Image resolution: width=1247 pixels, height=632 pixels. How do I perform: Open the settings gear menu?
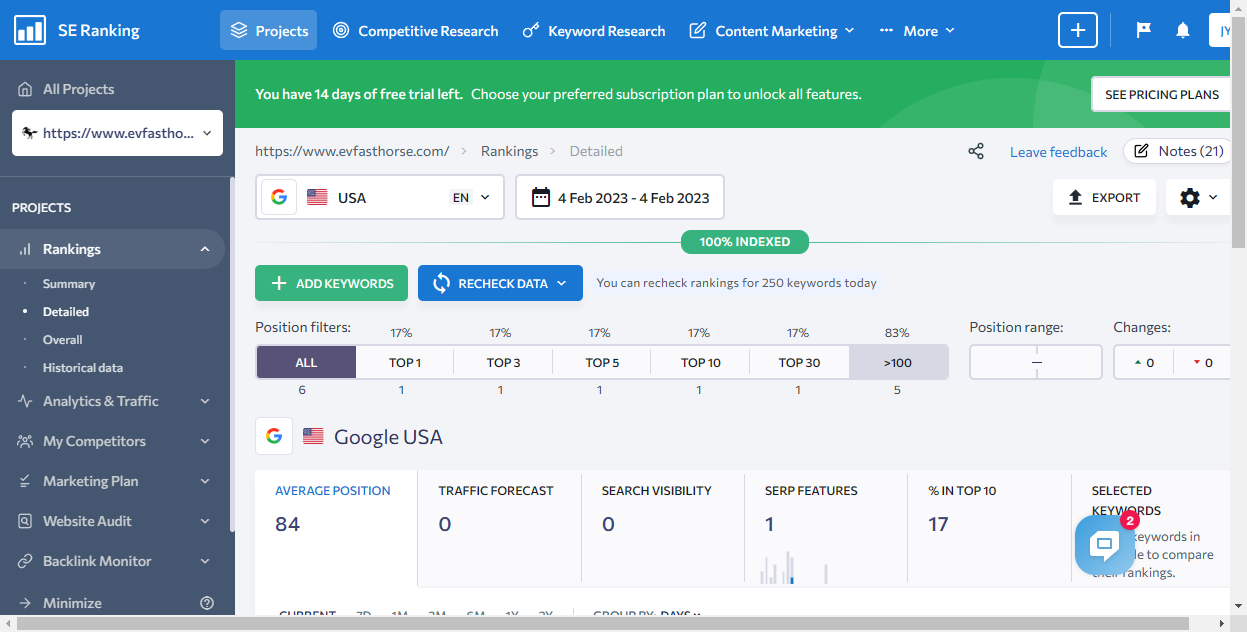click(x=1198, y=198)
